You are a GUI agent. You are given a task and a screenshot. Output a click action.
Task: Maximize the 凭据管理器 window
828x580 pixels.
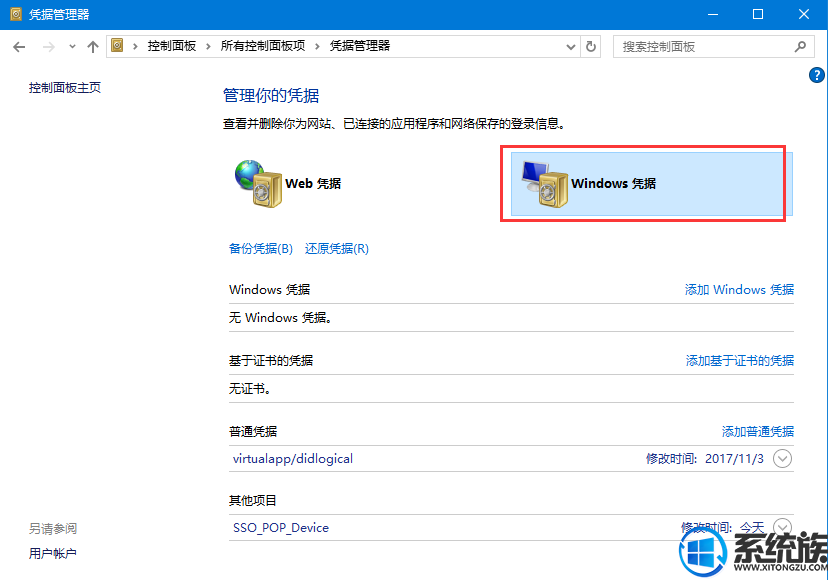coord(758,14)
